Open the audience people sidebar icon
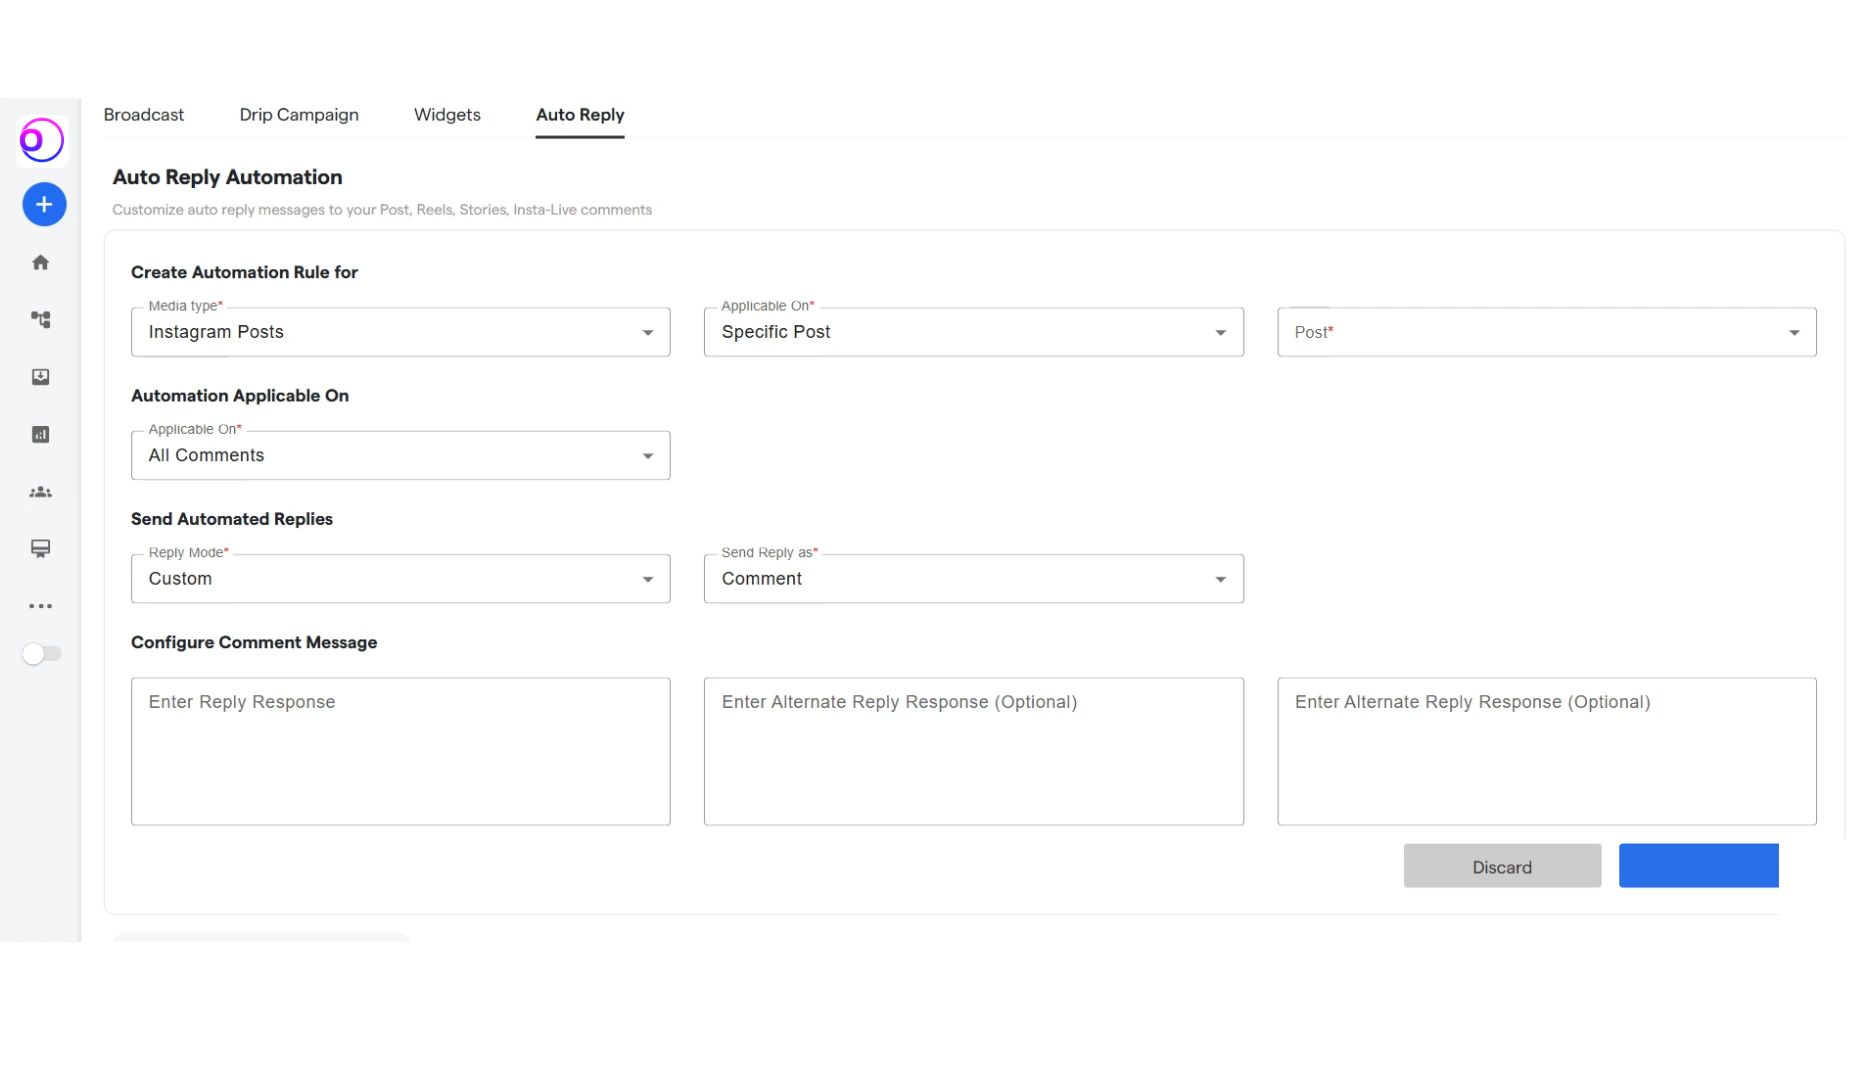 (41, 492)
